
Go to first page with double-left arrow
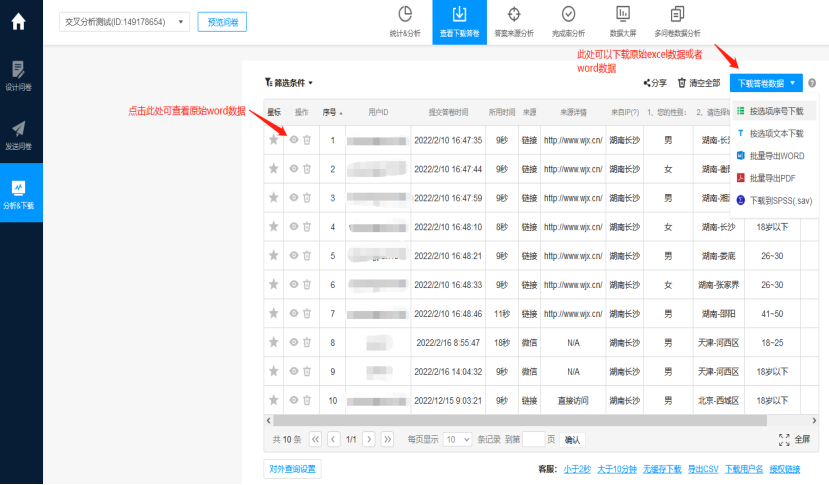[x=316, y=440]
